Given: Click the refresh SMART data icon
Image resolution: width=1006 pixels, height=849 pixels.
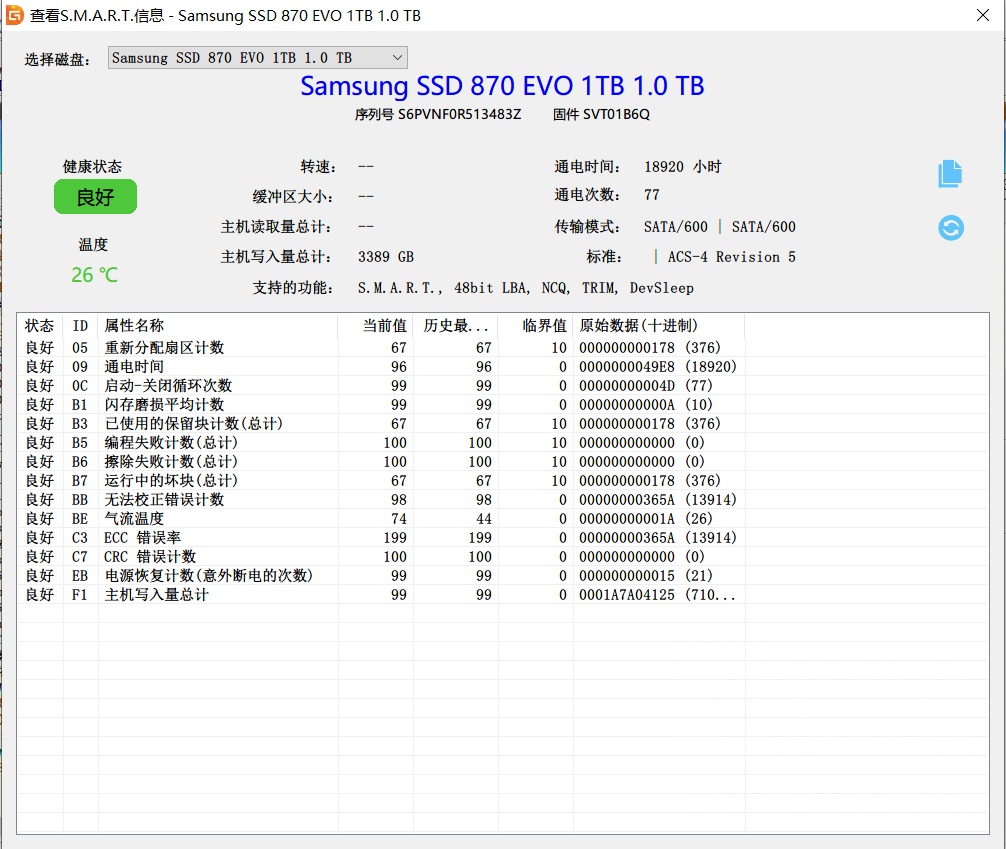Looking at the screenshot, I should click(x=949, y=228).
